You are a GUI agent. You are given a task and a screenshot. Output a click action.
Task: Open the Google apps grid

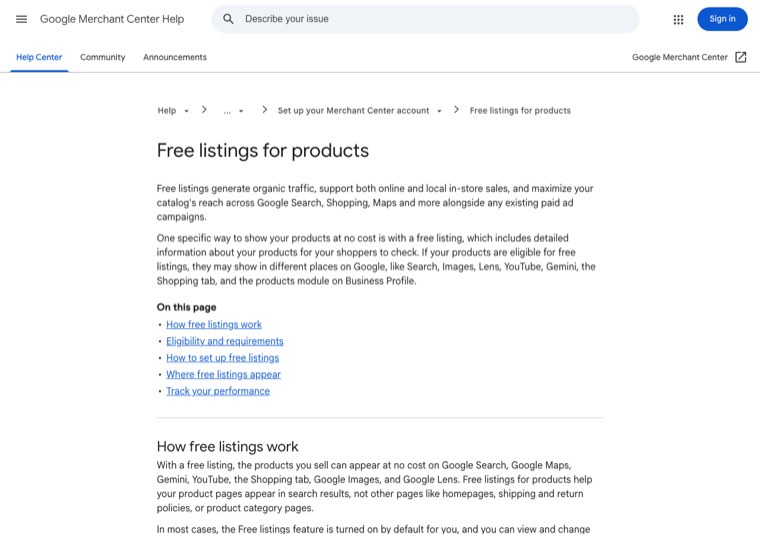(678, 19)
